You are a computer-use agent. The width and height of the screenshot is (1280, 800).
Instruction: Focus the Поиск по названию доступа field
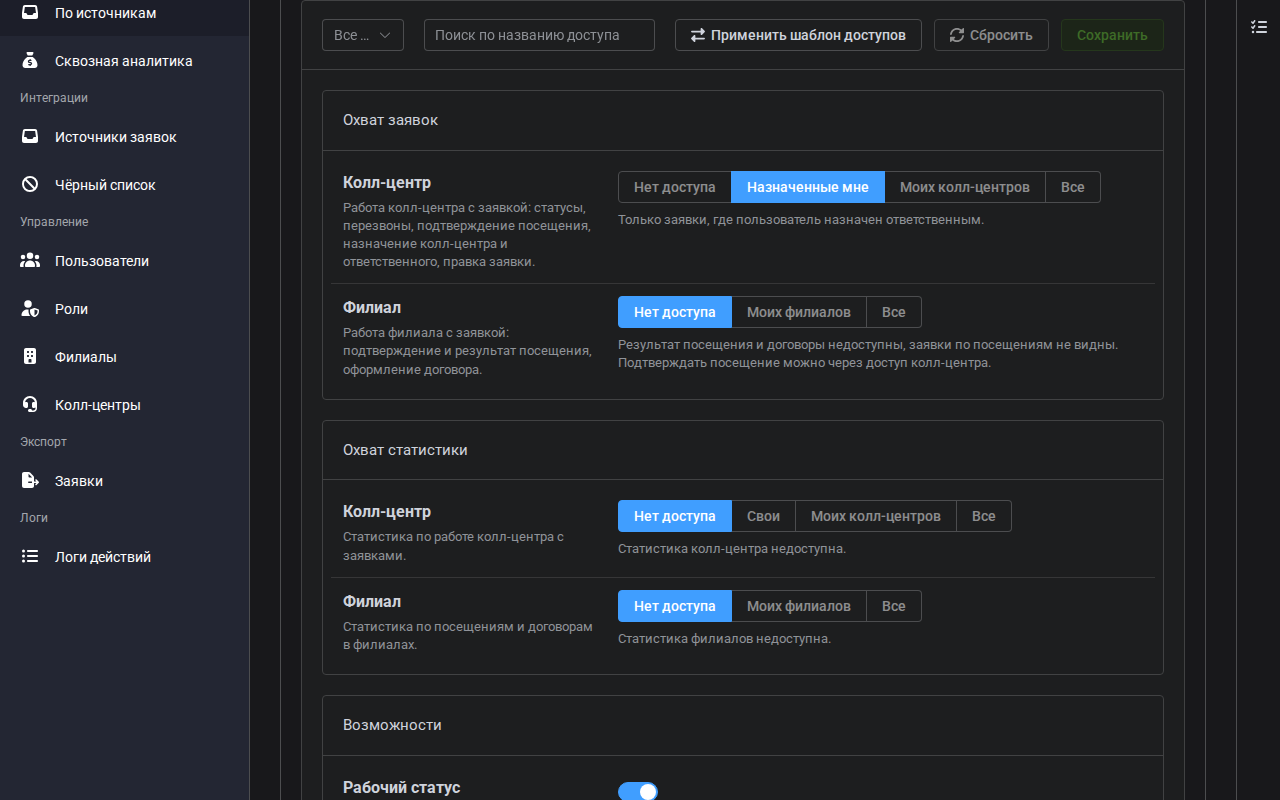click(539, 35)
